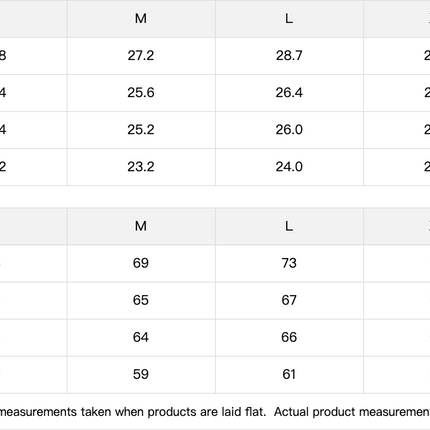This screenshot has width=430, height=430.
Task: Select the 69 cell under M
Action: point(141,263)
